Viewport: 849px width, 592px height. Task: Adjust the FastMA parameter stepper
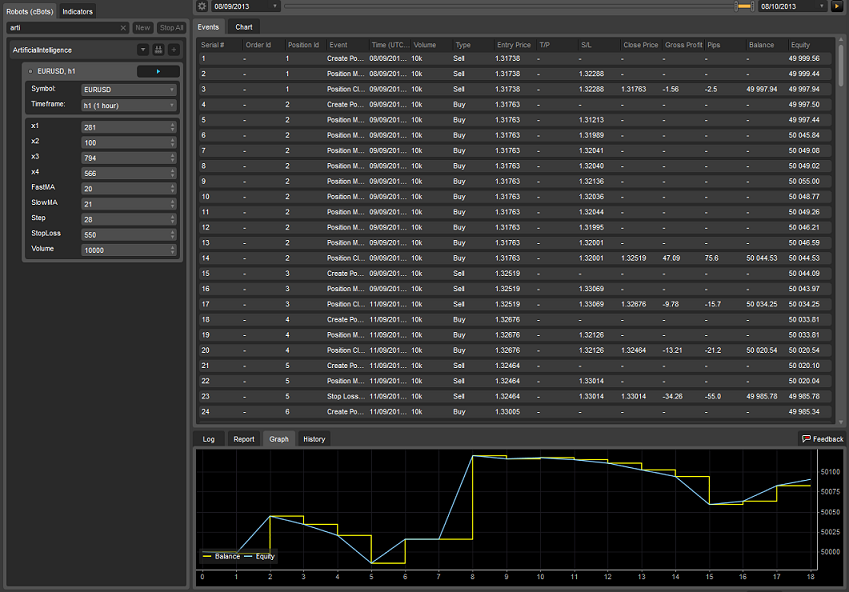[173, 189]
